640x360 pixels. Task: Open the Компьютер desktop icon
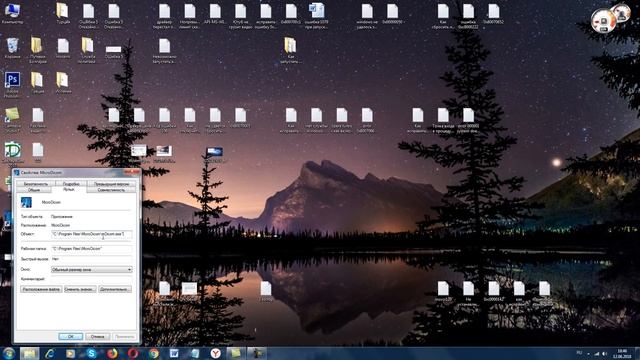(x=12, y=13)
